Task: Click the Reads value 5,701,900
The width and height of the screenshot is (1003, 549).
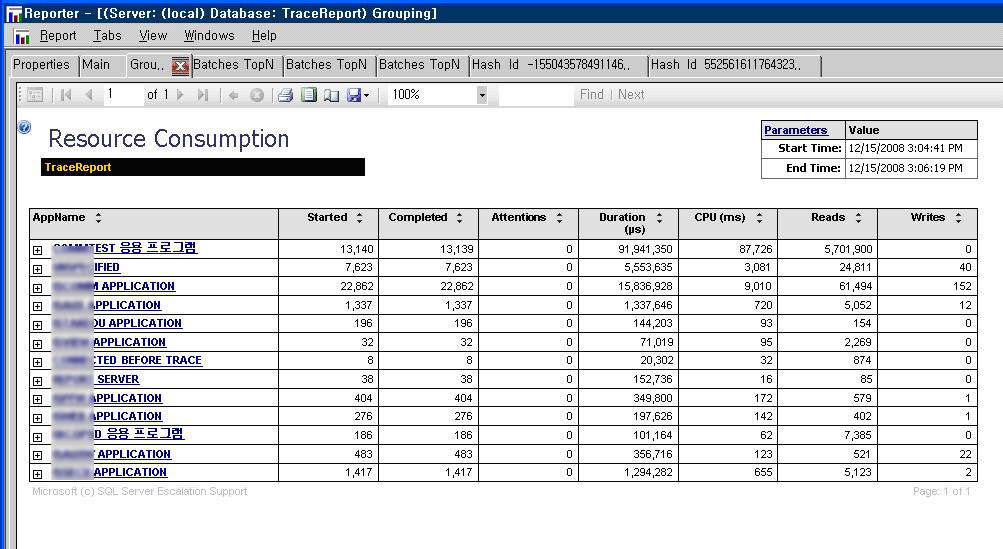Action: click(848, 249)
